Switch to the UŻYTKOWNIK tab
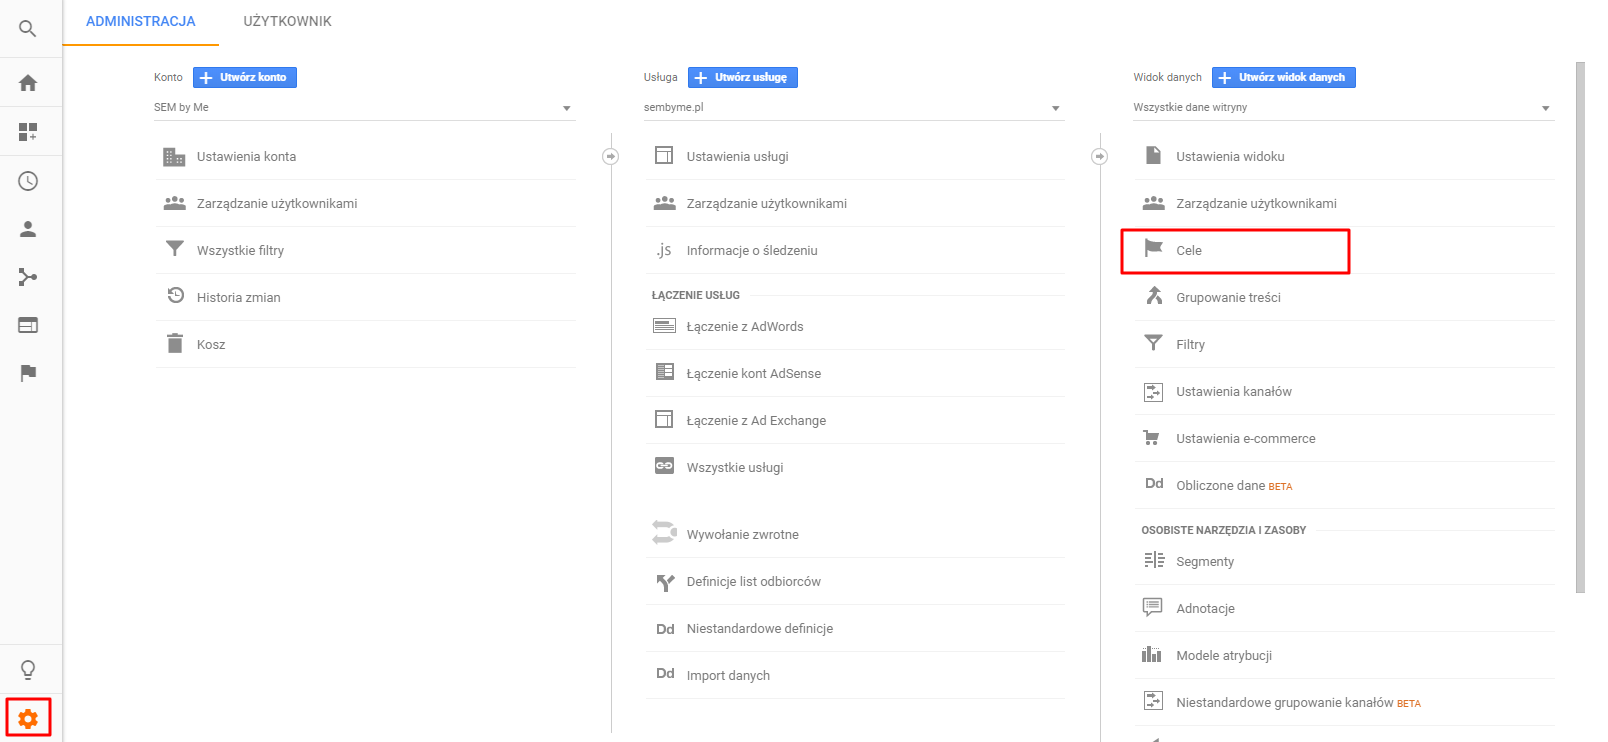 pyautogui.click(x=287, y=21)
